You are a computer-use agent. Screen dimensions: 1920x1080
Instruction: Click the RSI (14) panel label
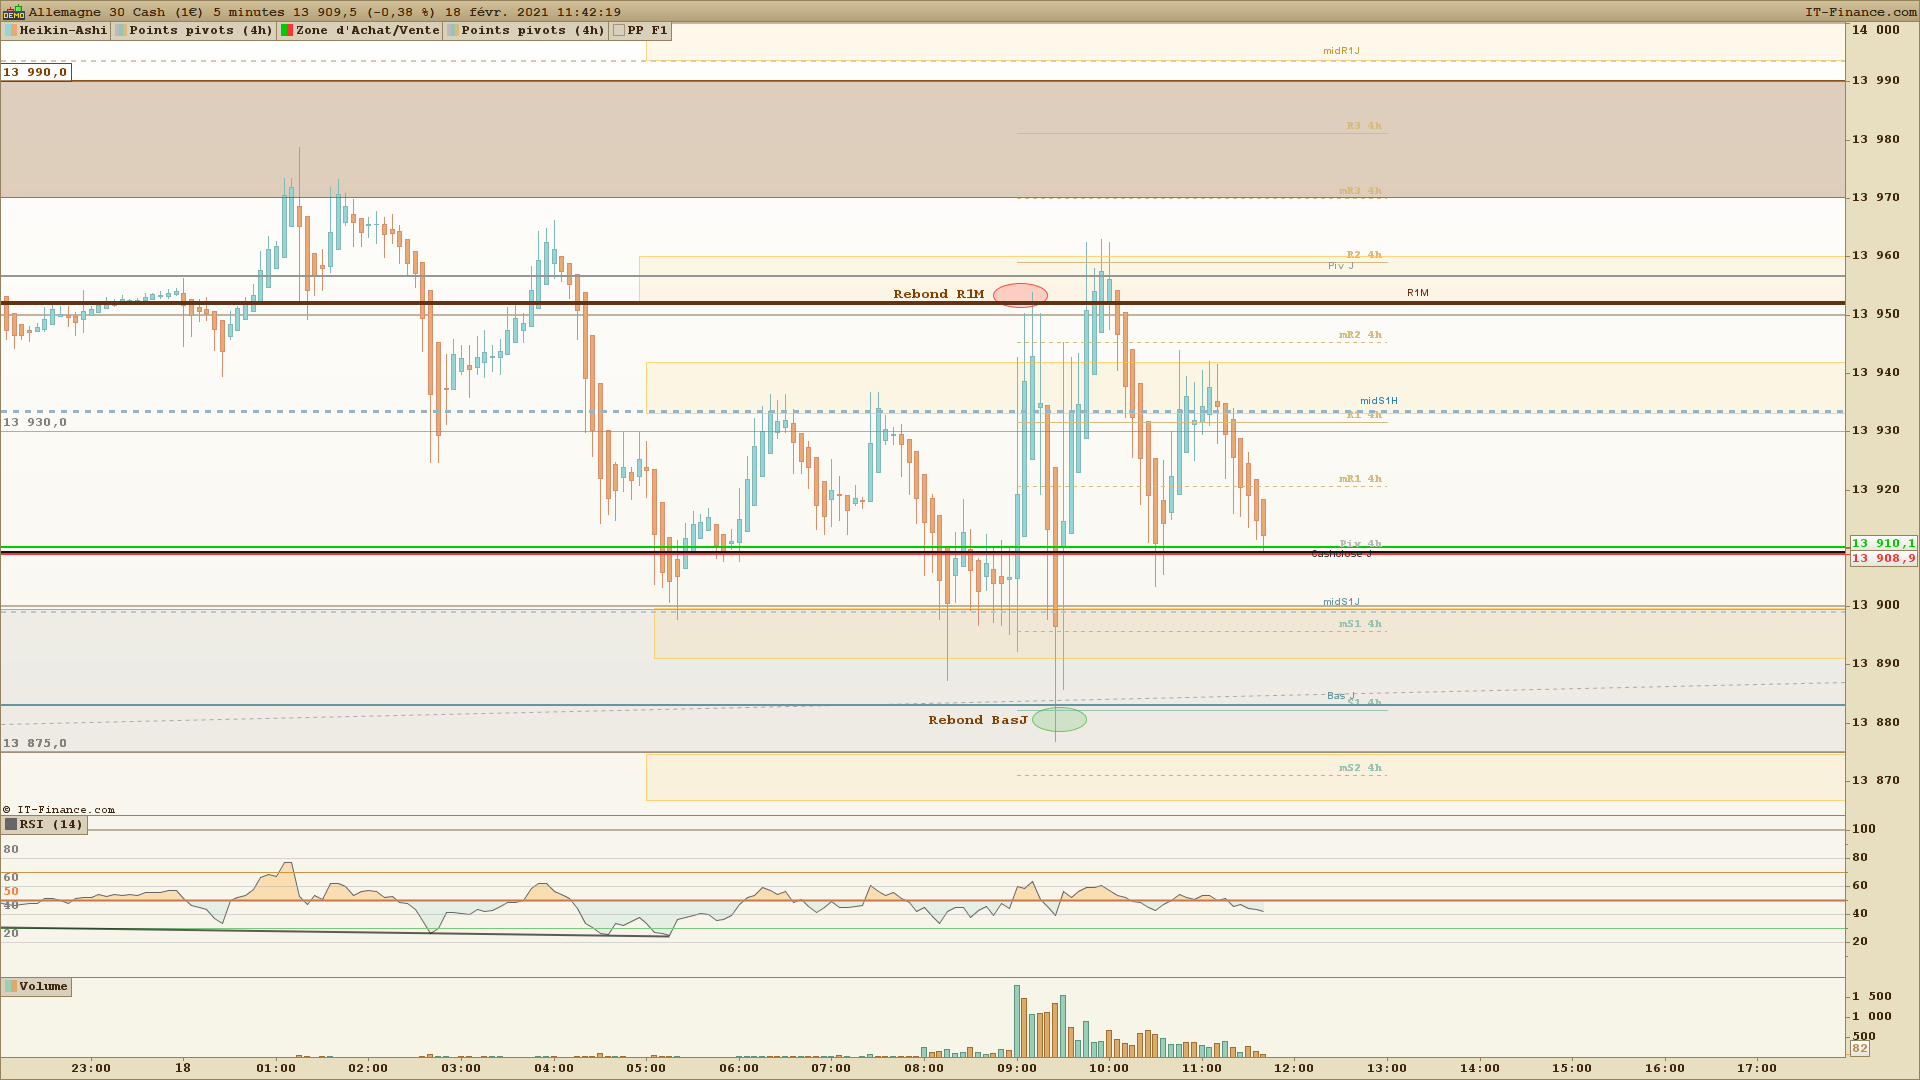point(51,825)
